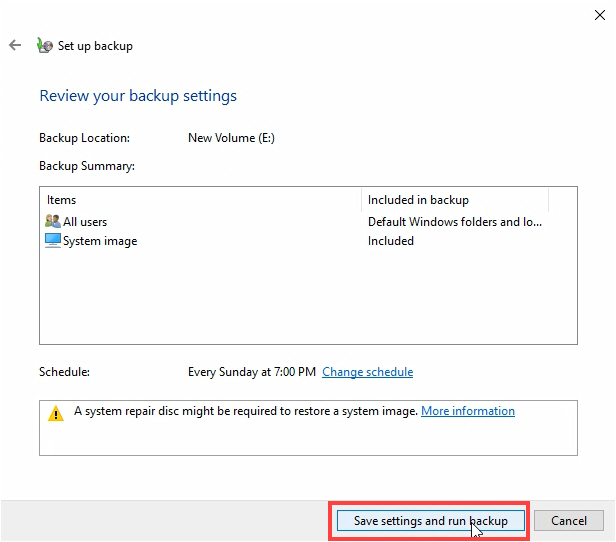
Task: Click the Set up backup wizard icon
Action: pyautogui.click(x=44, y=46)
